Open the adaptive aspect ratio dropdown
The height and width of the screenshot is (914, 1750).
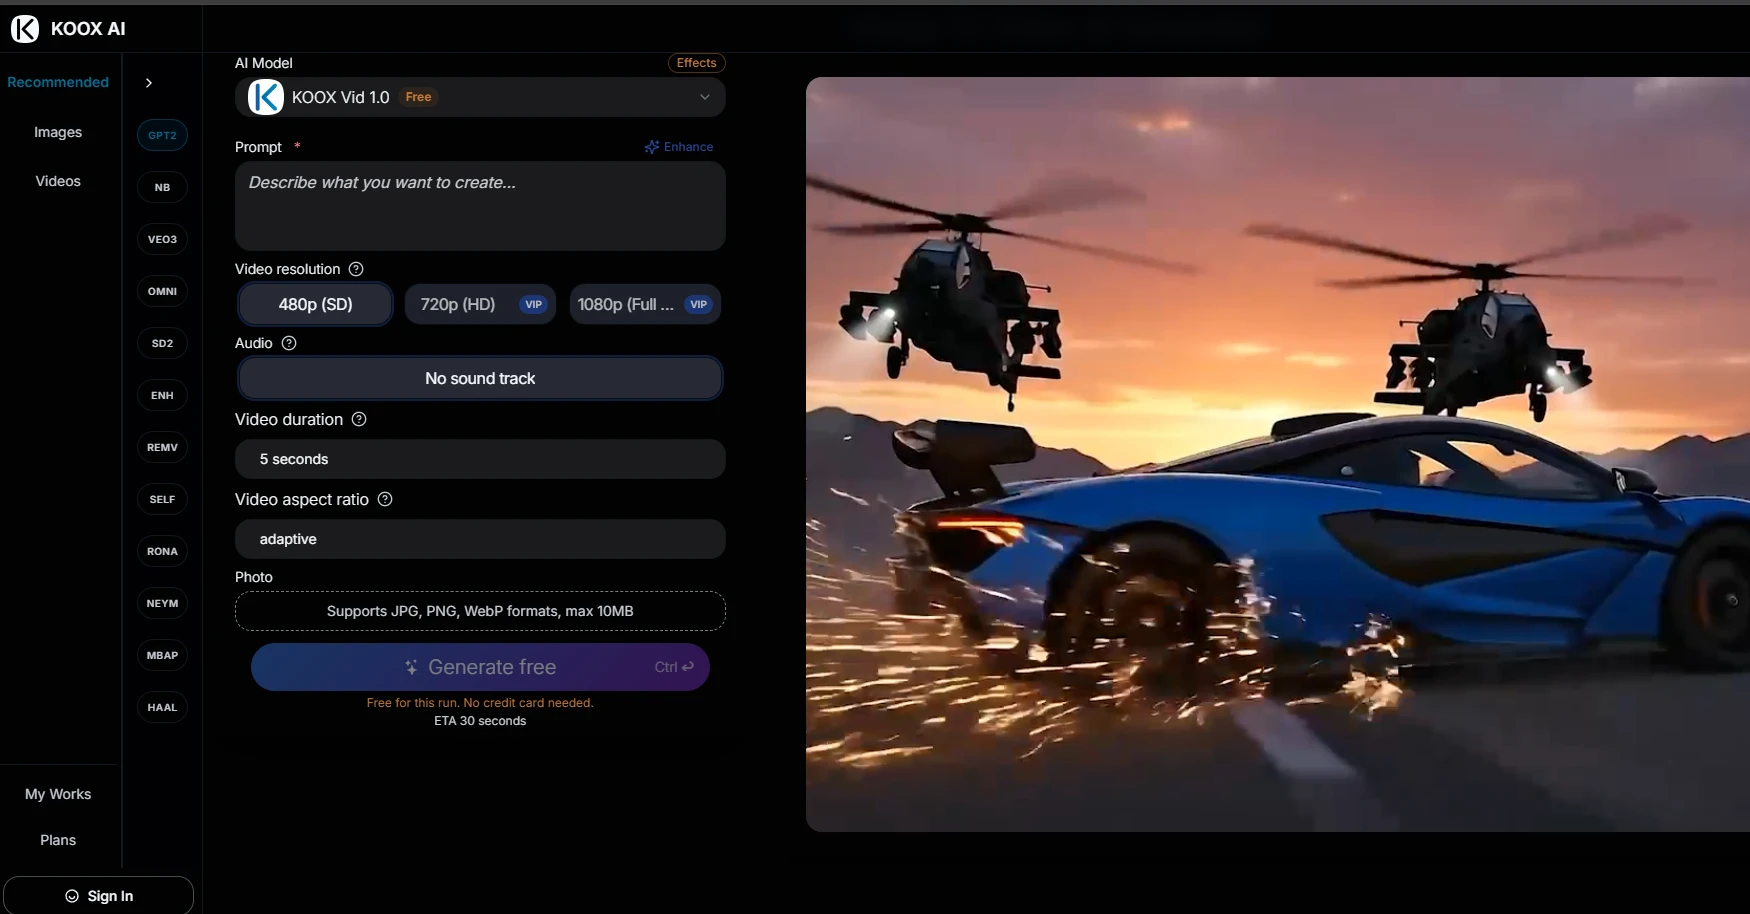tap(480, 539)
